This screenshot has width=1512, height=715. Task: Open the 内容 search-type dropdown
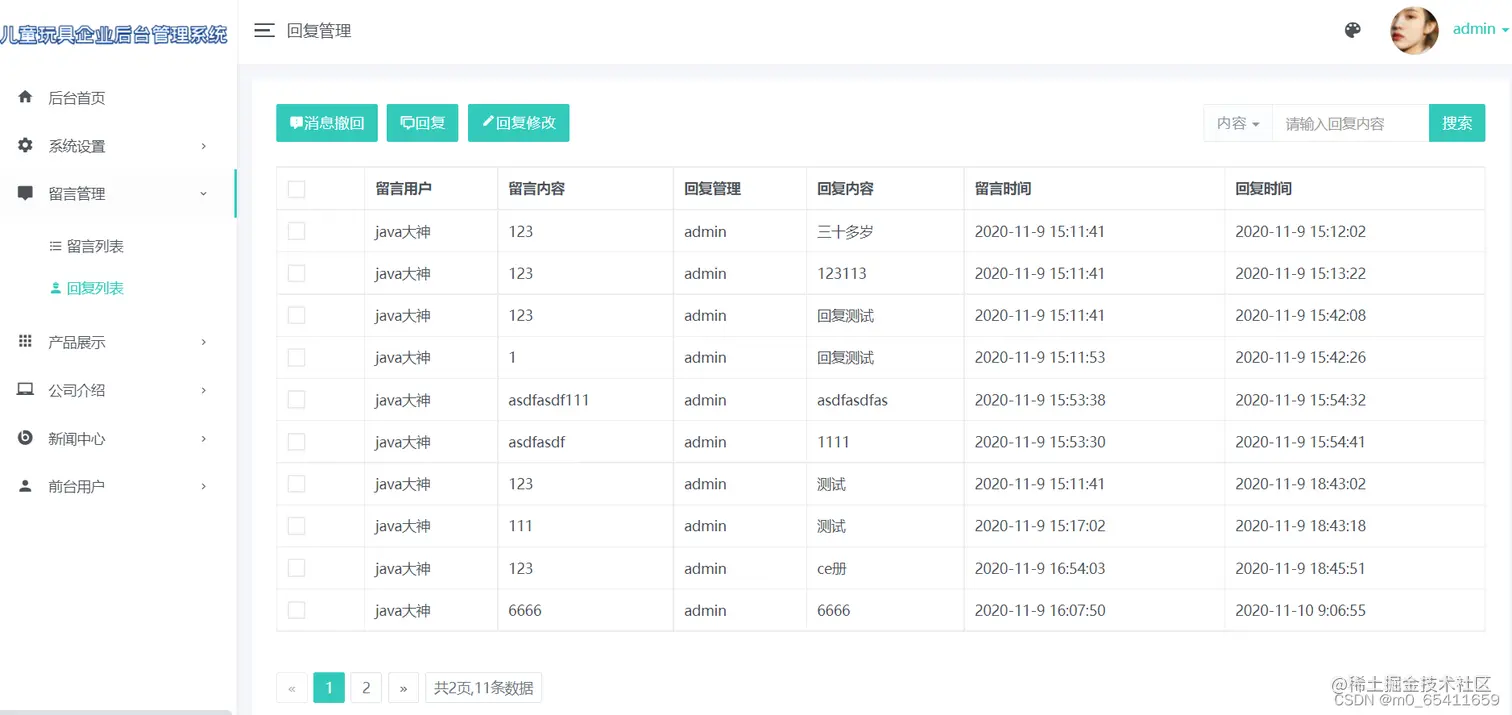1238,123
